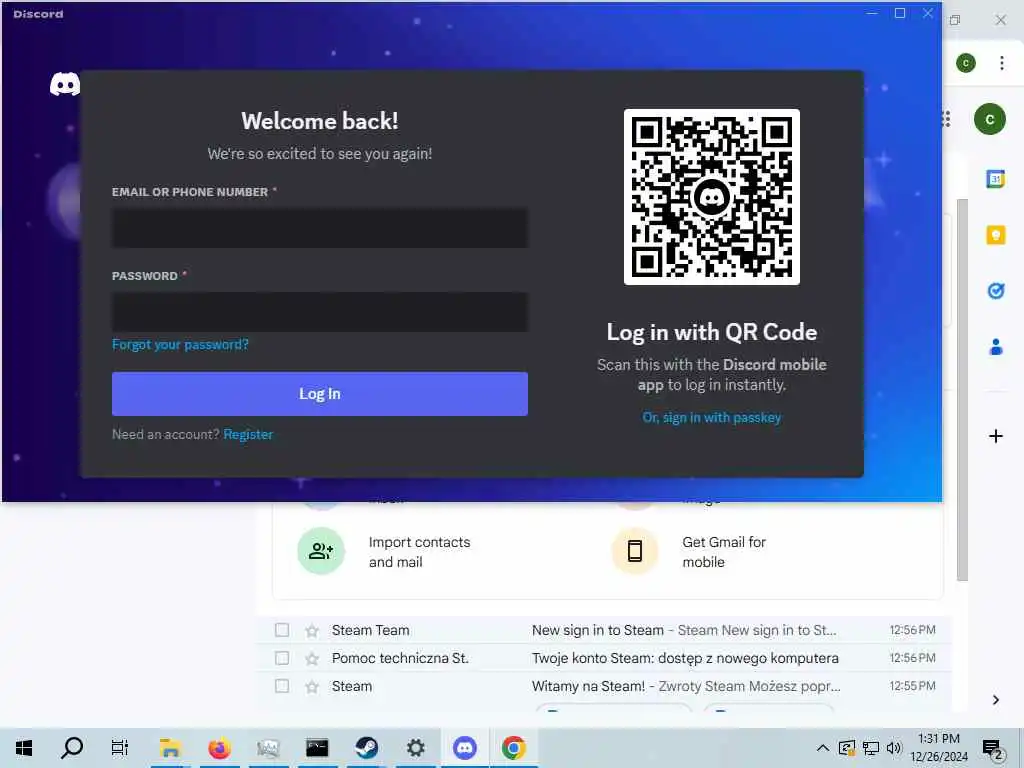The image size is (1024, 768).
Task: Open Twoje konto Steam email subject
Action: (x=685, y=658)
